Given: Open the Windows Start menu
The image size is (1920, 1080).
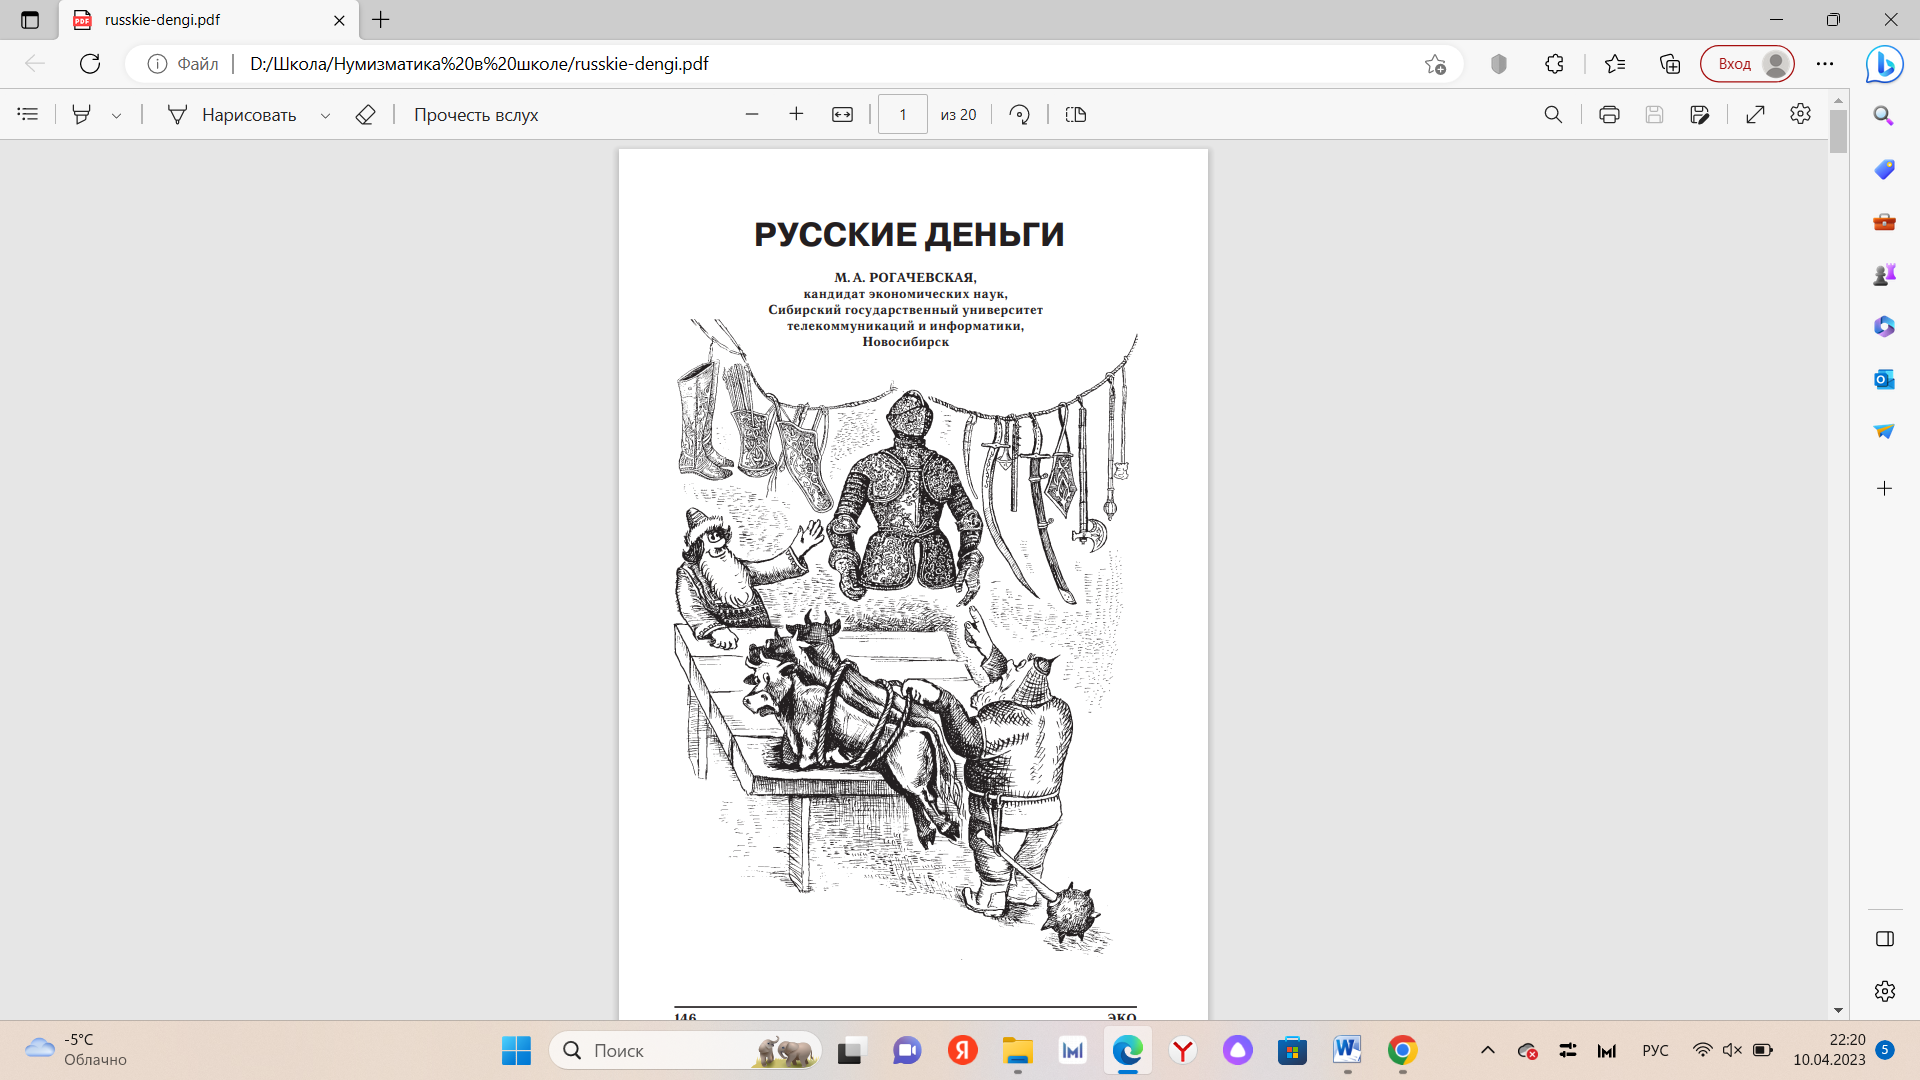Looking at the screenshot, I should (516, 1050).
